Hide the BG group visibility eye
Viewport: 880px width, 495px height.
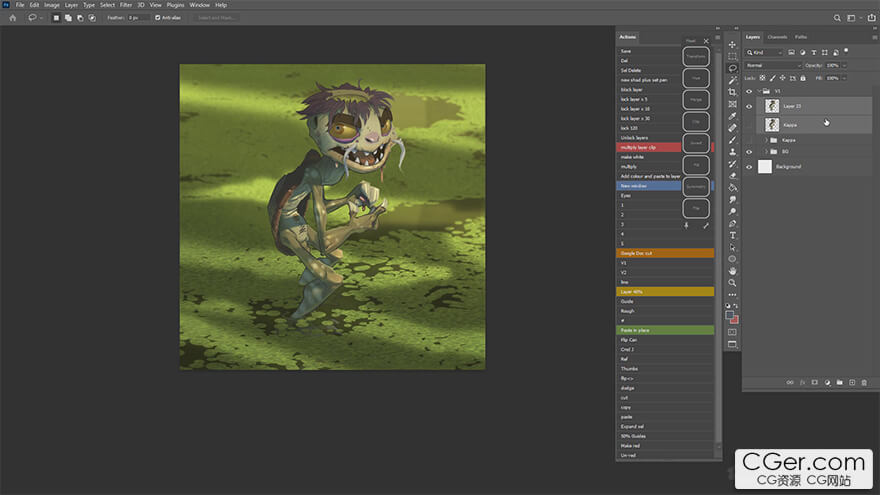(749, 152)
